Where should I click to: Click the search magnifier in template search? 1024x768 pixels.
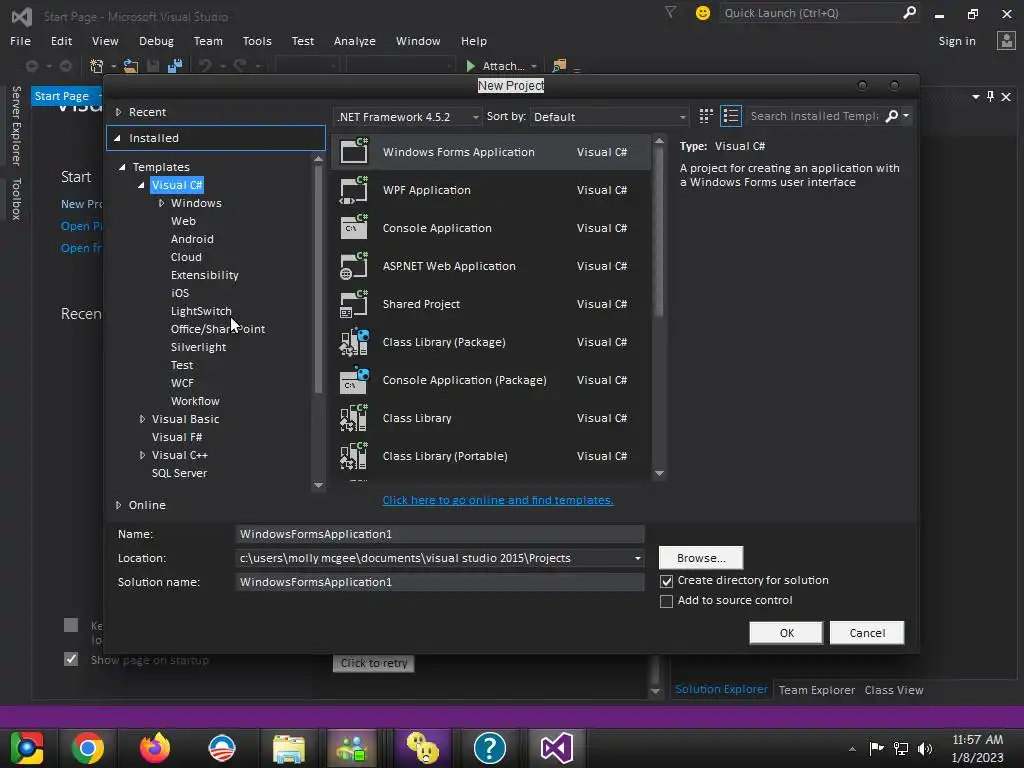[x=891, y=116]
